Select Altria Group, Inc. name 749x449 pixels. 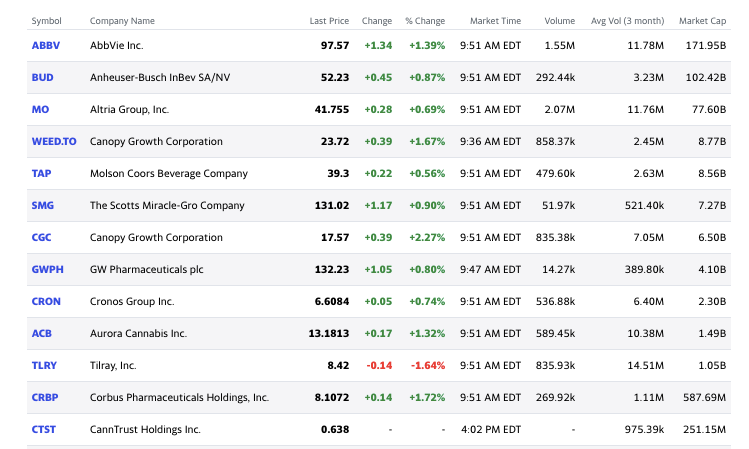[129, 109]
